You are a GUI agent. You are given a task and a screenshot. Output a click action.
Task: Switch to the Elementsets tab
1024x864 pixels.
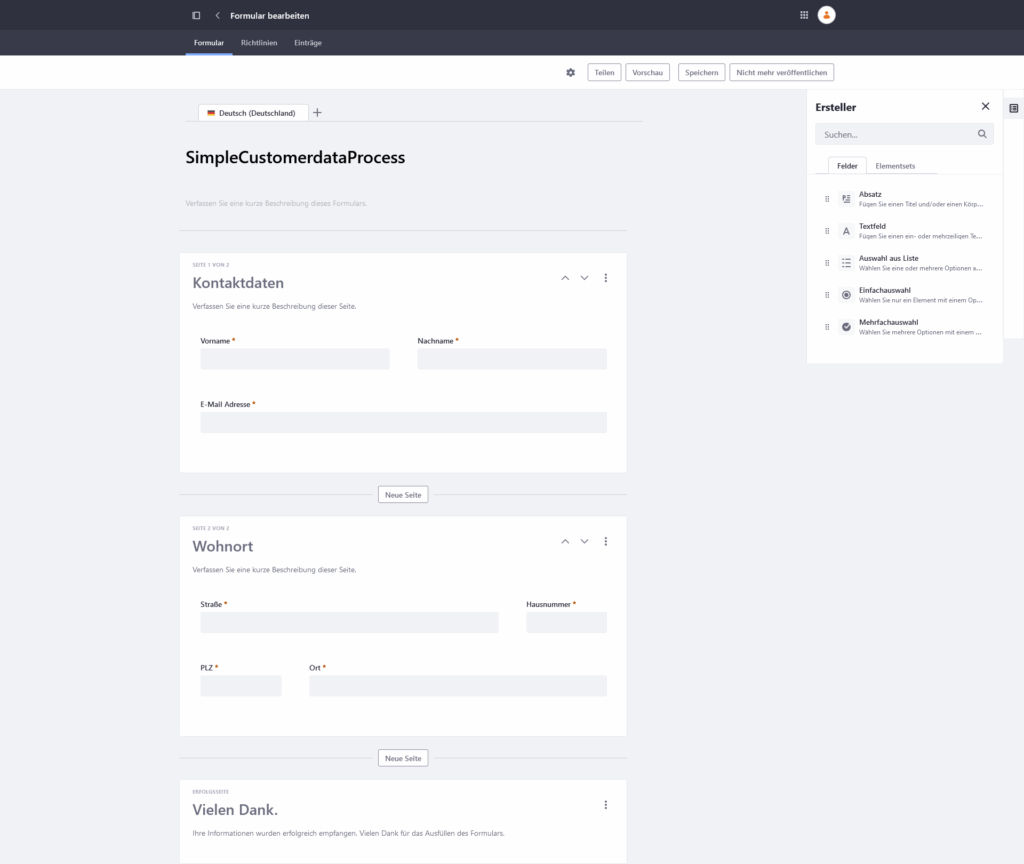pyautogui.click(x=895, y=166)
